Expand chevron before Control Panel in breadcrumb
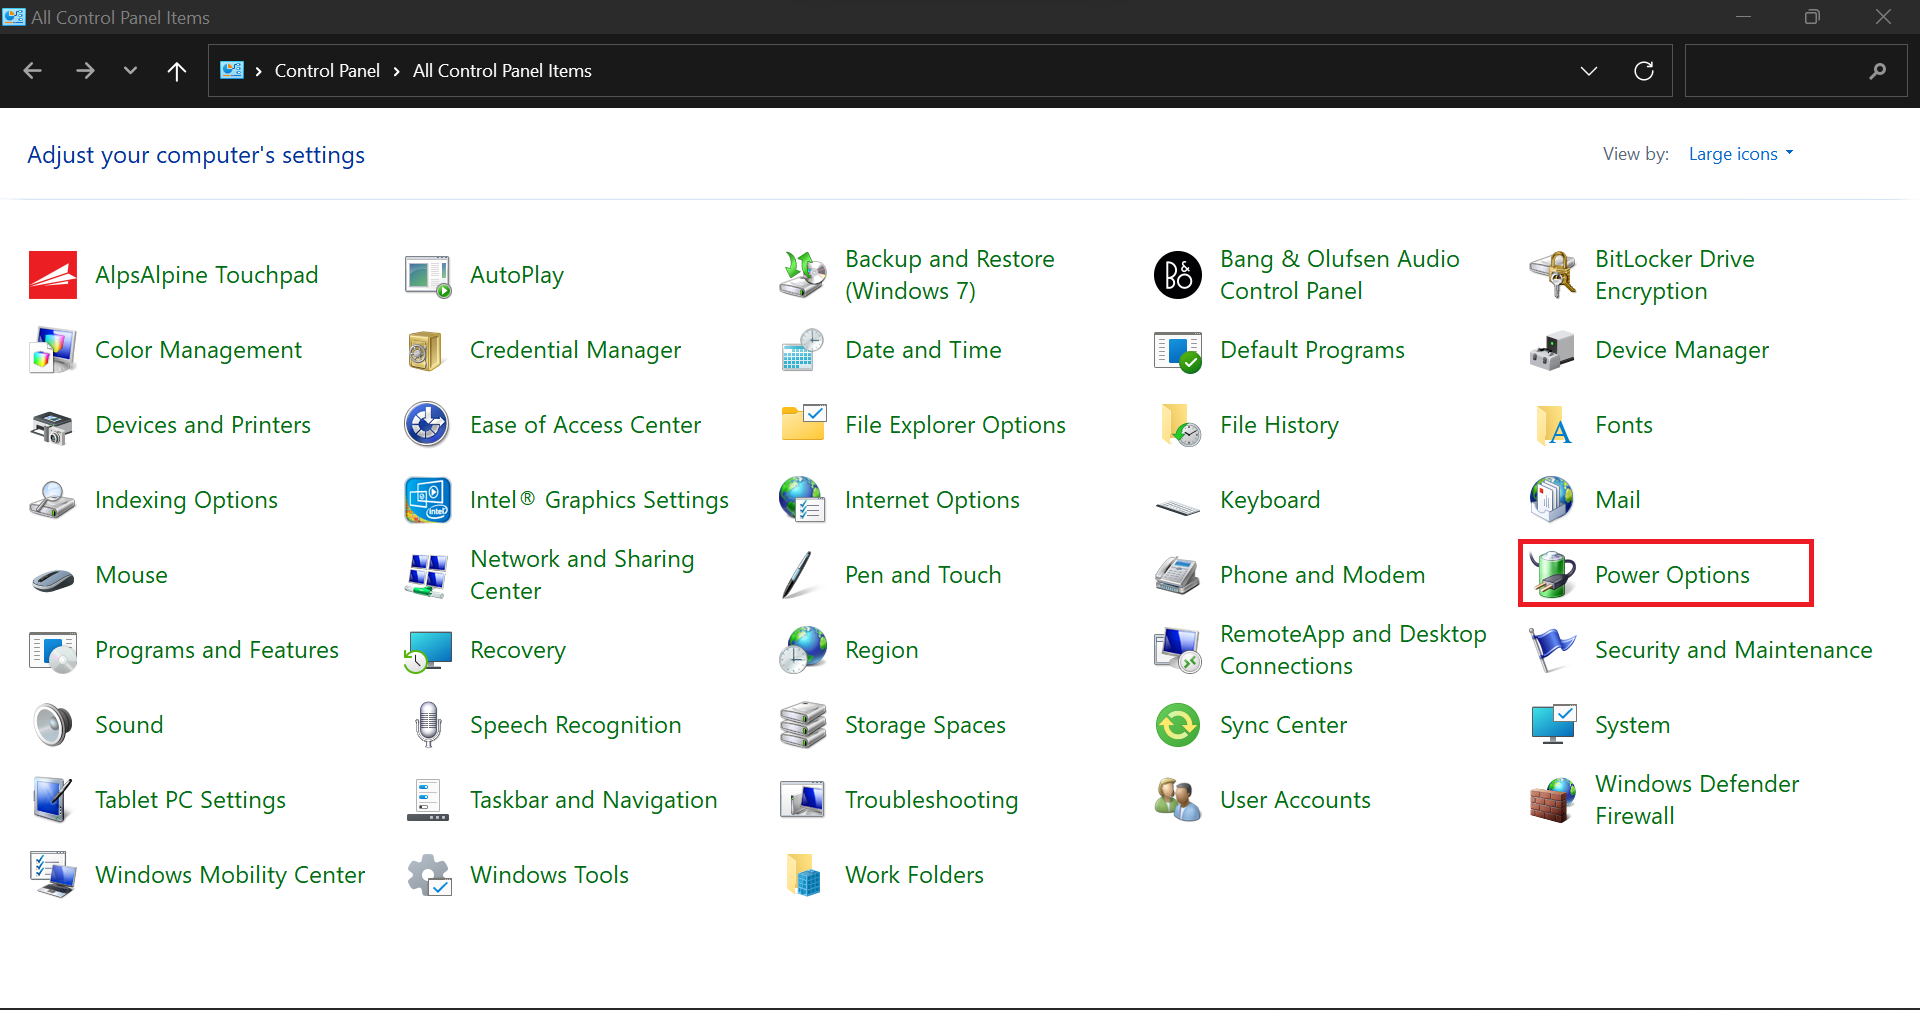Viewport: 1920px width, 1010px height. (258, 71)
